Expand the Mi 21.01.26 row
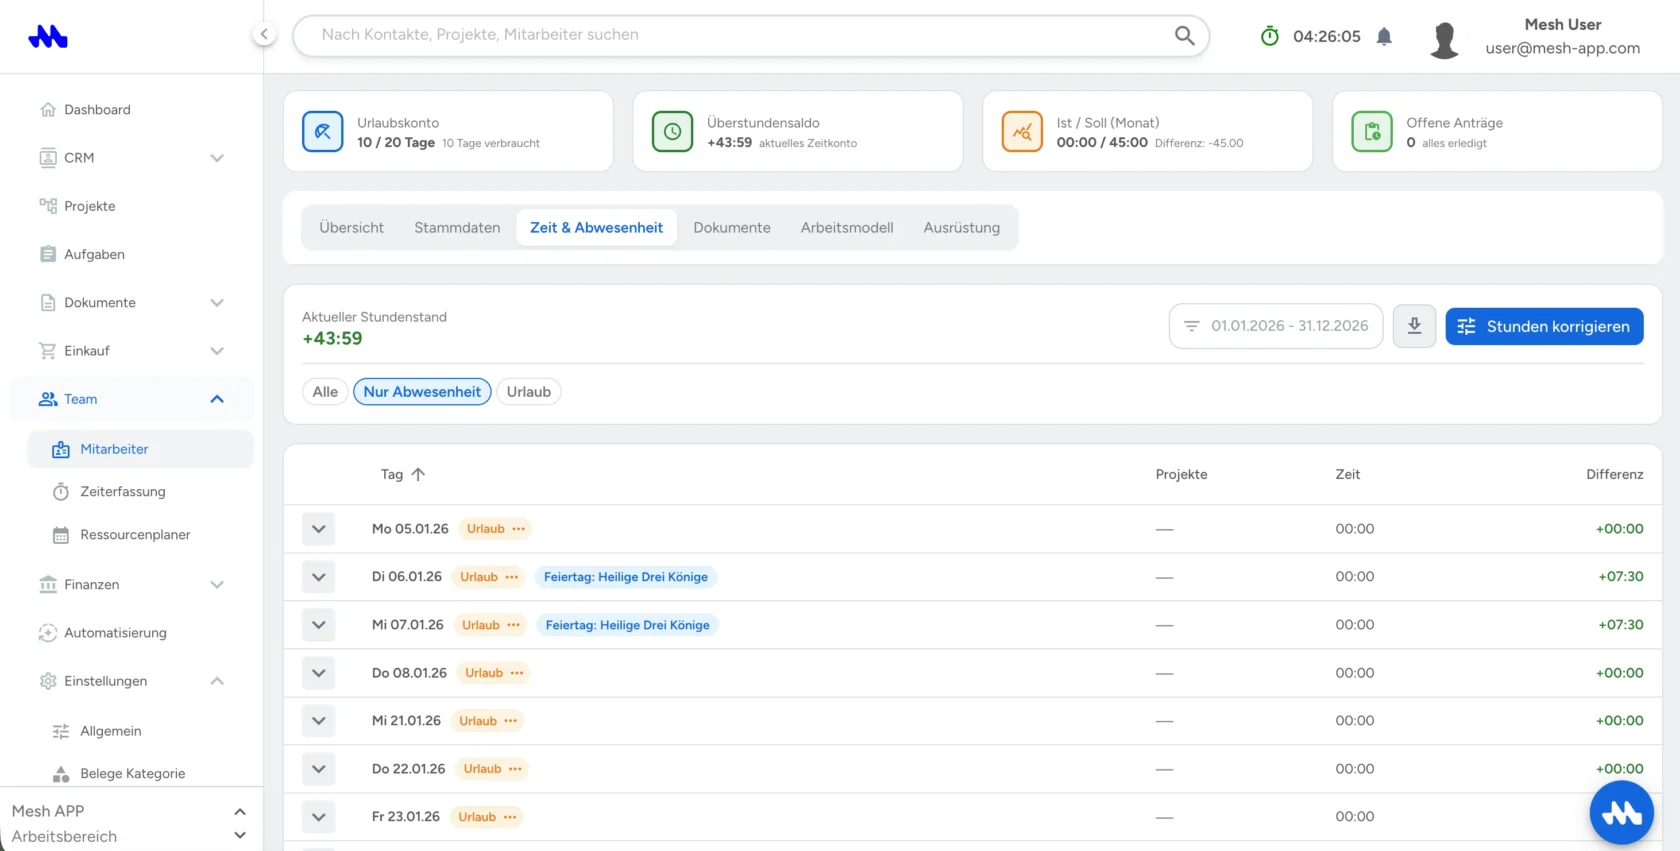The height and width of the screenshot is (851, 1680). [319, 721]
